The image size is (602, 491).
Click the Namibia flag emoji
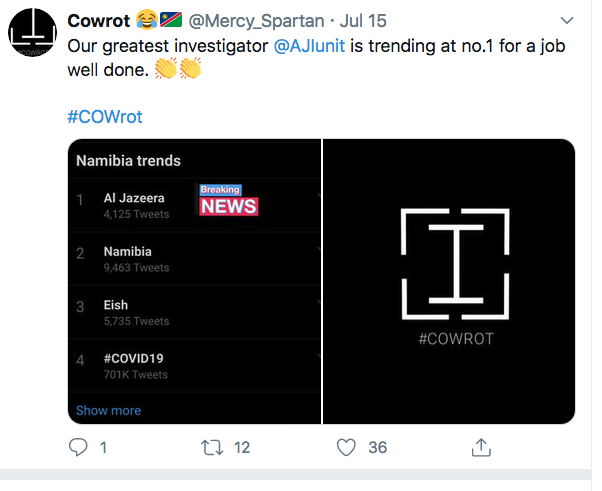171,20
